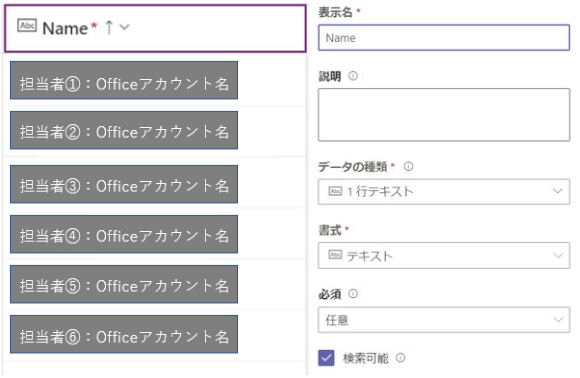Select the 担当者②：Officeアカウント名 row
The image size is (580, 378).
click(x=124, y=130)
